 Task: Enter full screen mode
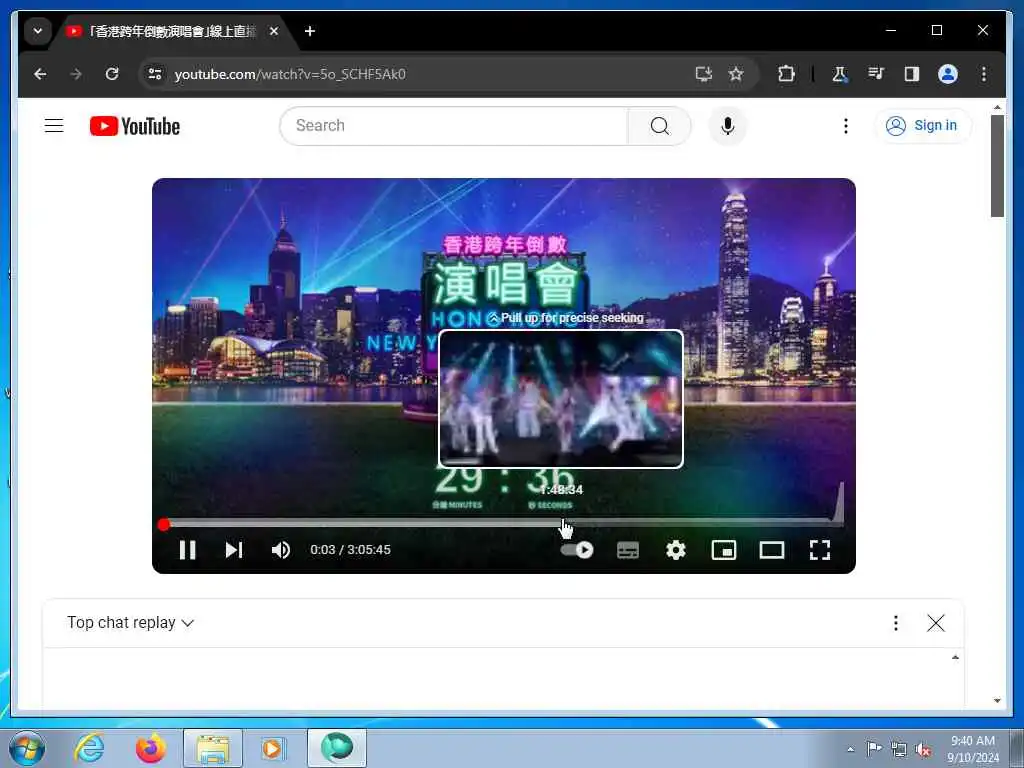click(820, 550)
